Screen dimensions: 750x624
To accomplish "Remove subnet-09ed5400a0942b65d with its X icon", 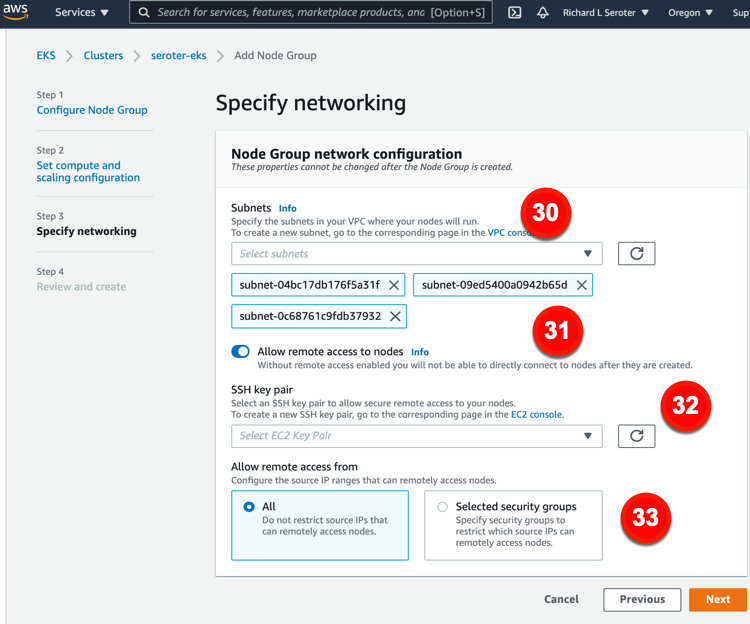I will 581,285.
